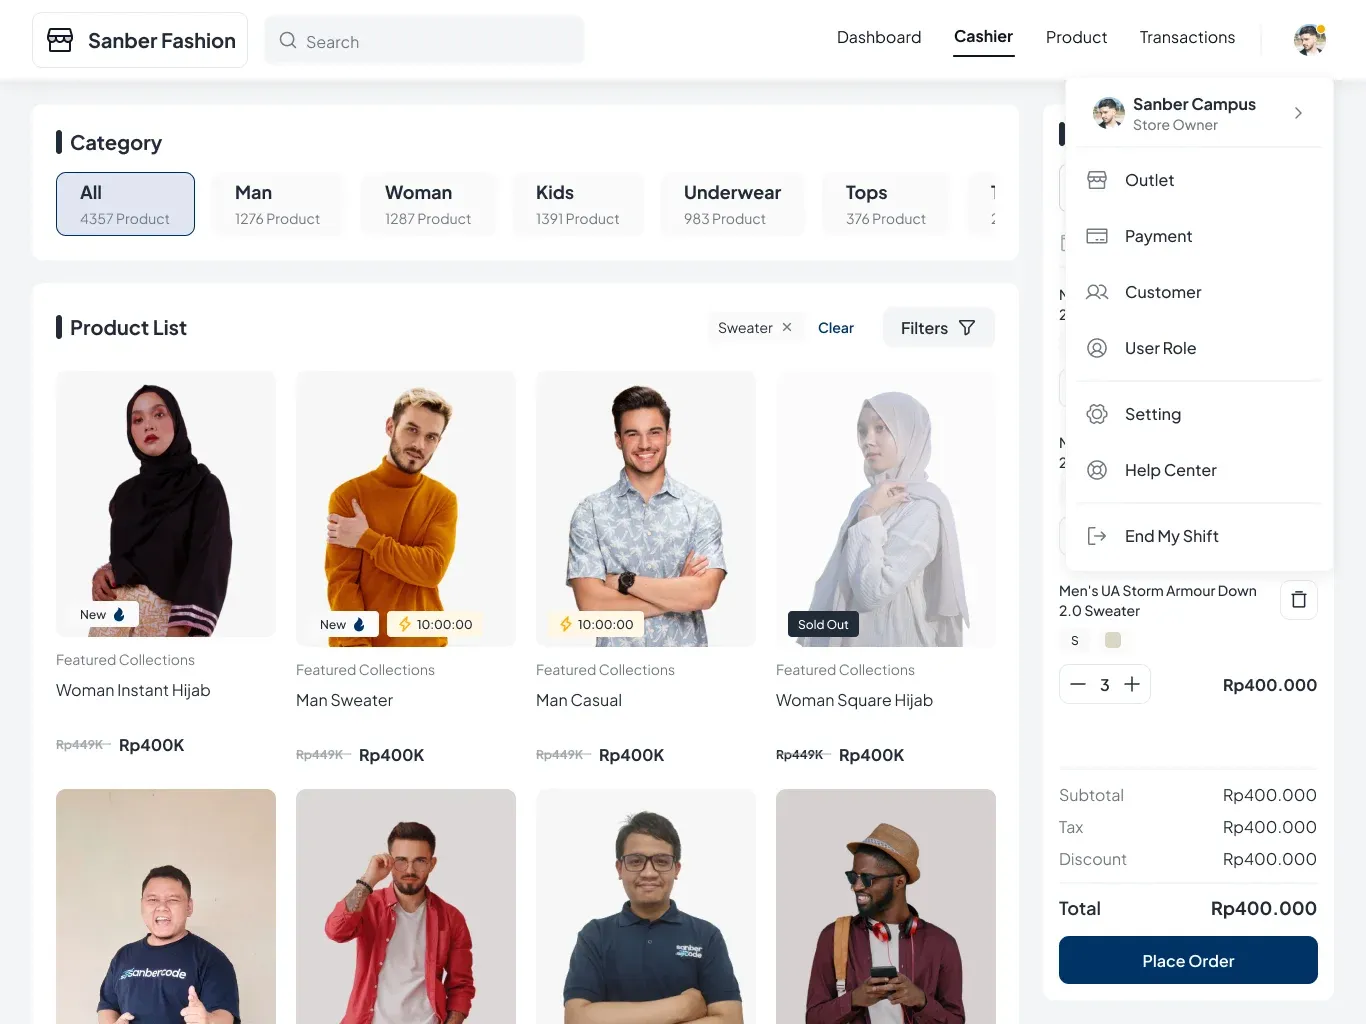The width and height of the screenshot is (1366, 1024).
Task: Select the Man category card
Action: (277, 204)
